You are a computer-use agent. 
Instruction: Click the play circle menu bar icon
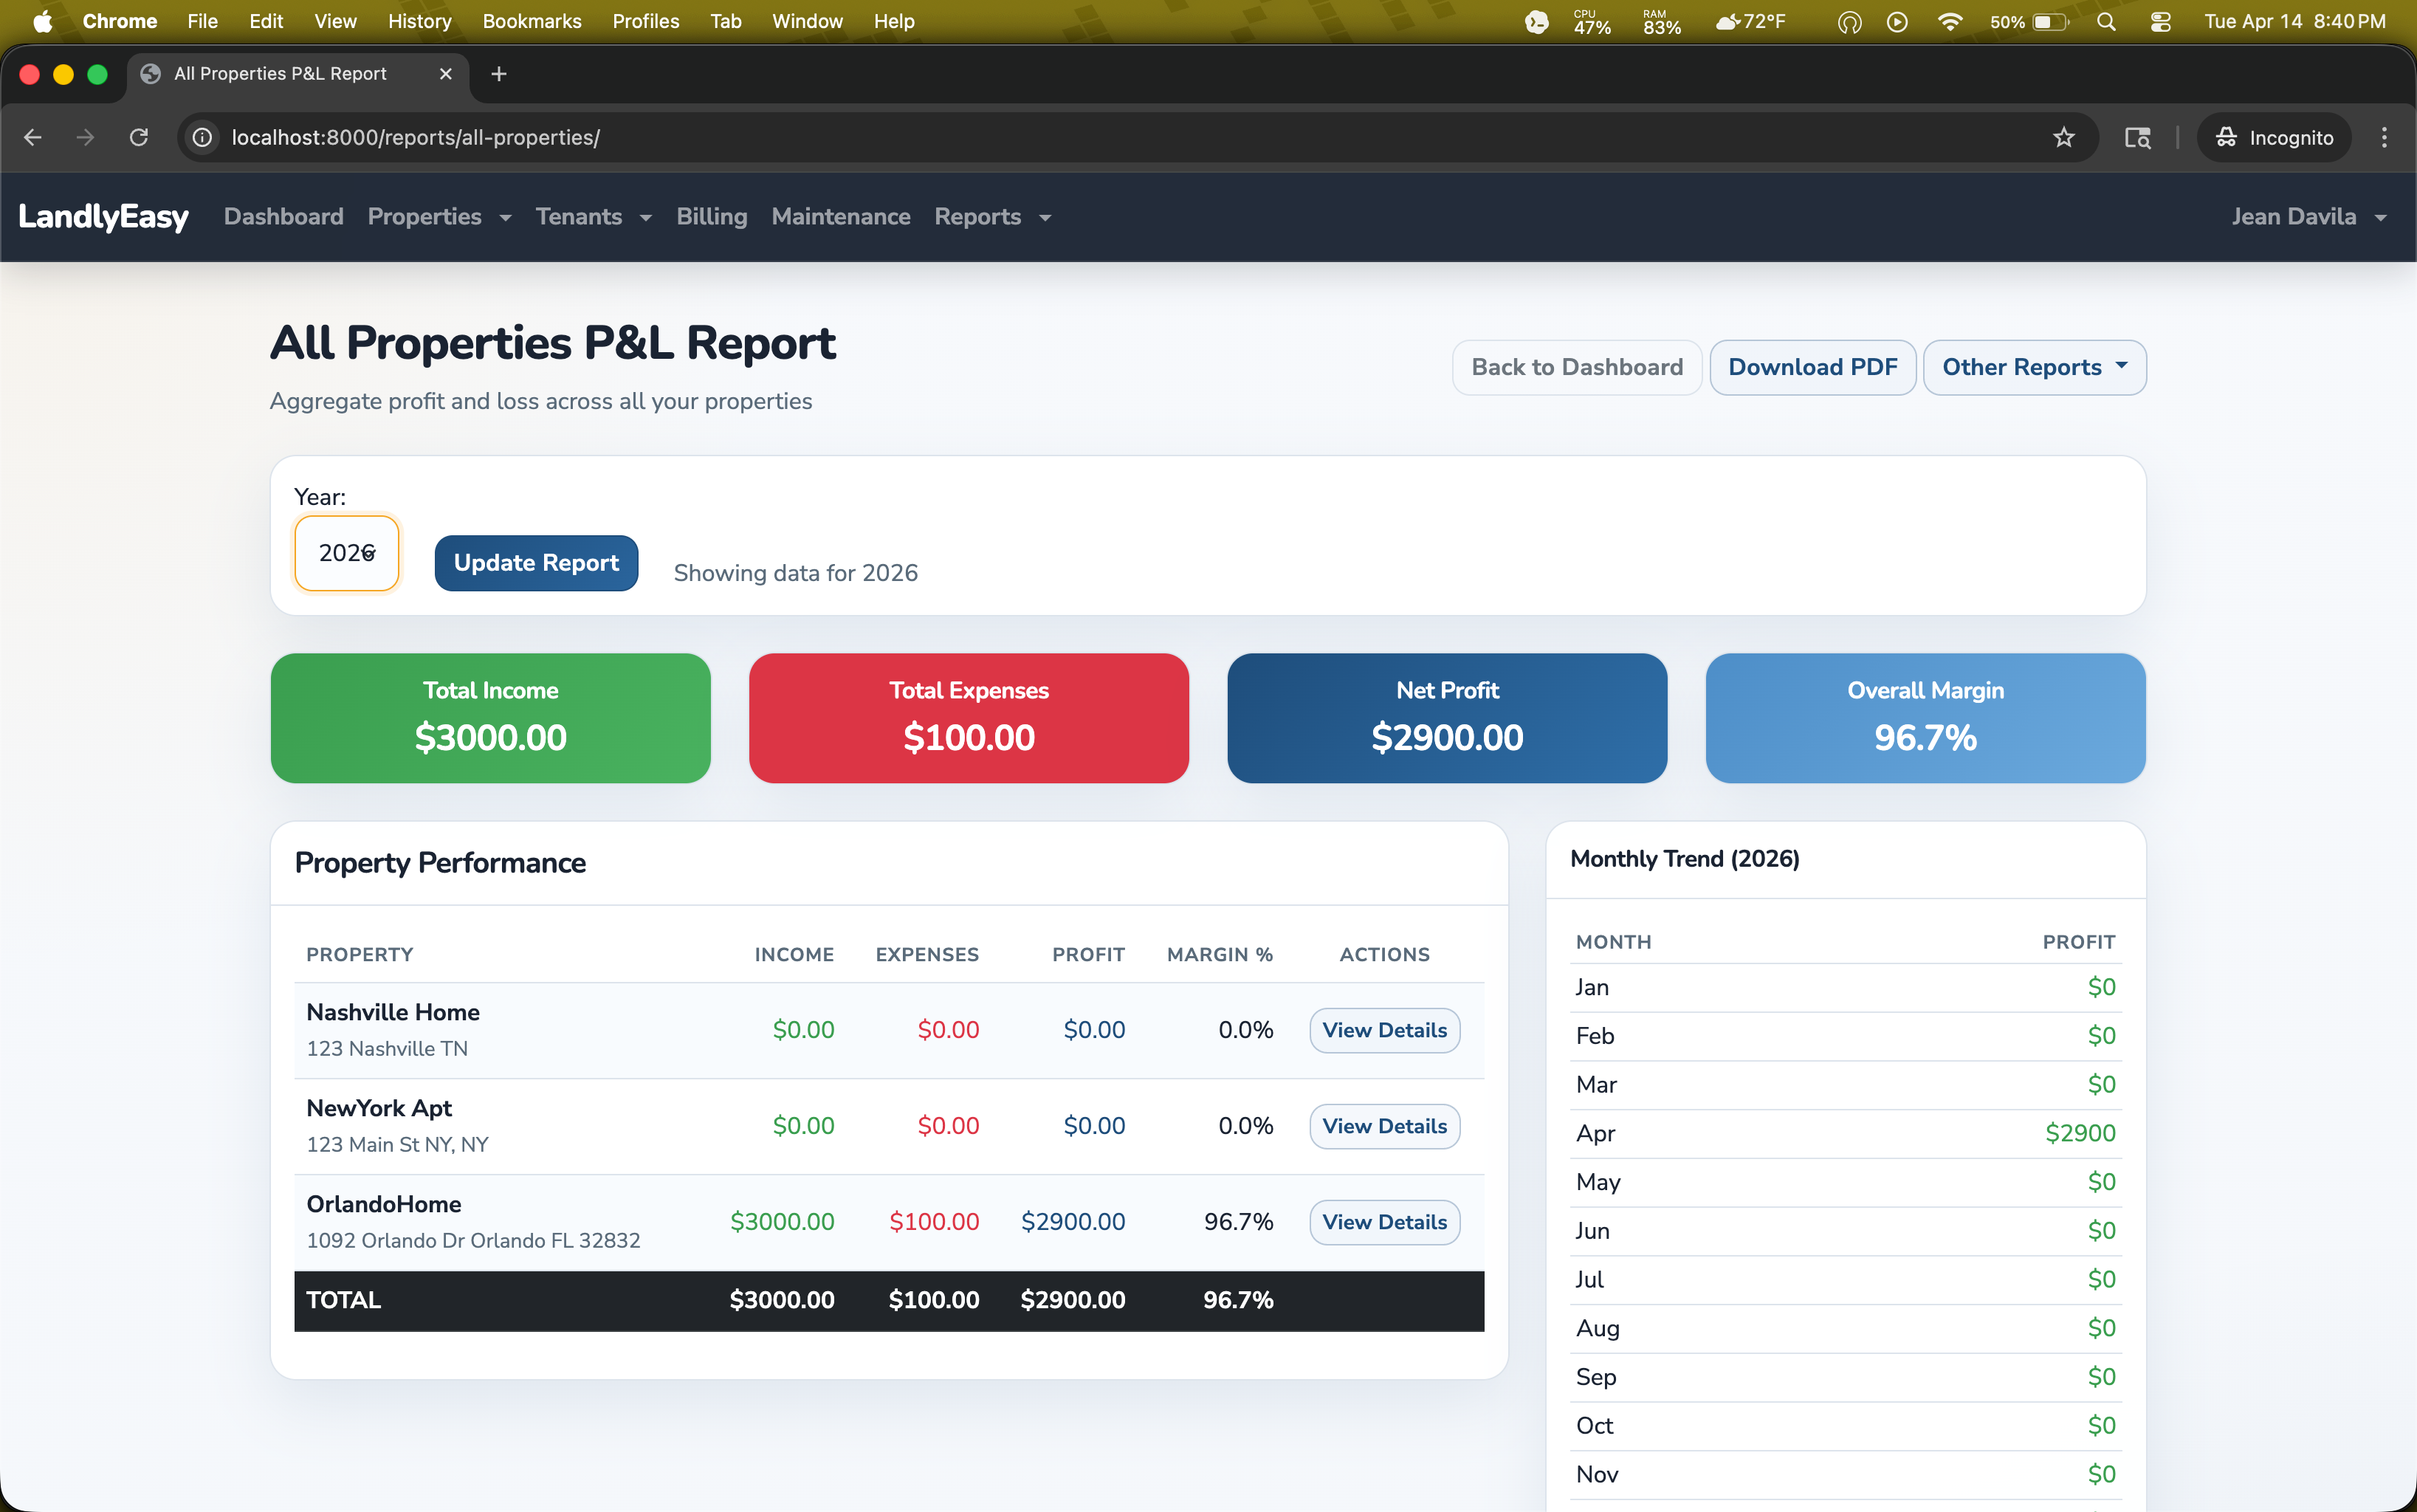(1897, 21)
